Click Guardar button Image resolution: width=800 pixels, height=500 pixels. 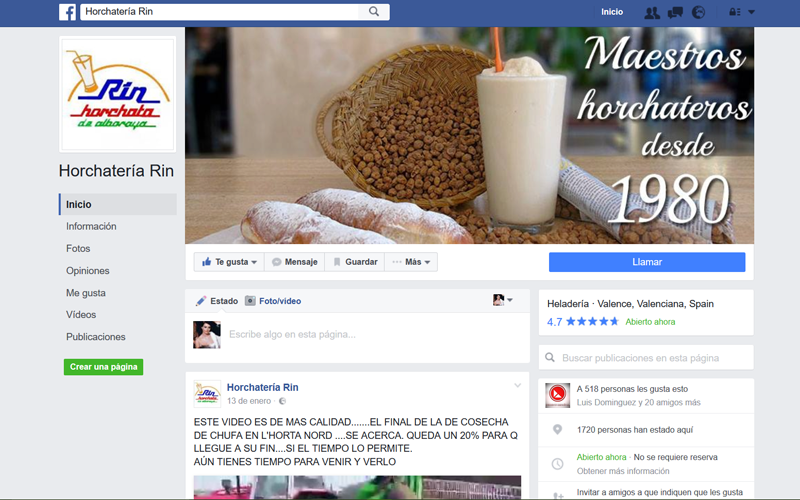355,262
